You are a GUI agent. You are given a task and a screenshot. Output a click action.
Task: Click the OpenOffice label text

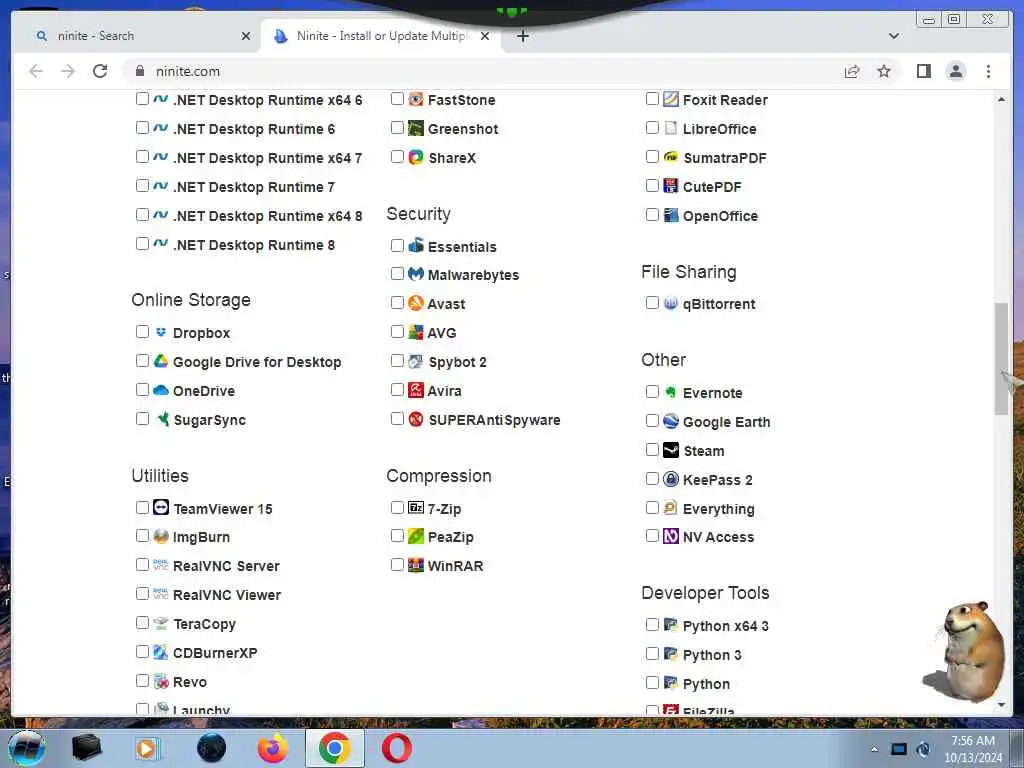[720, 216]
